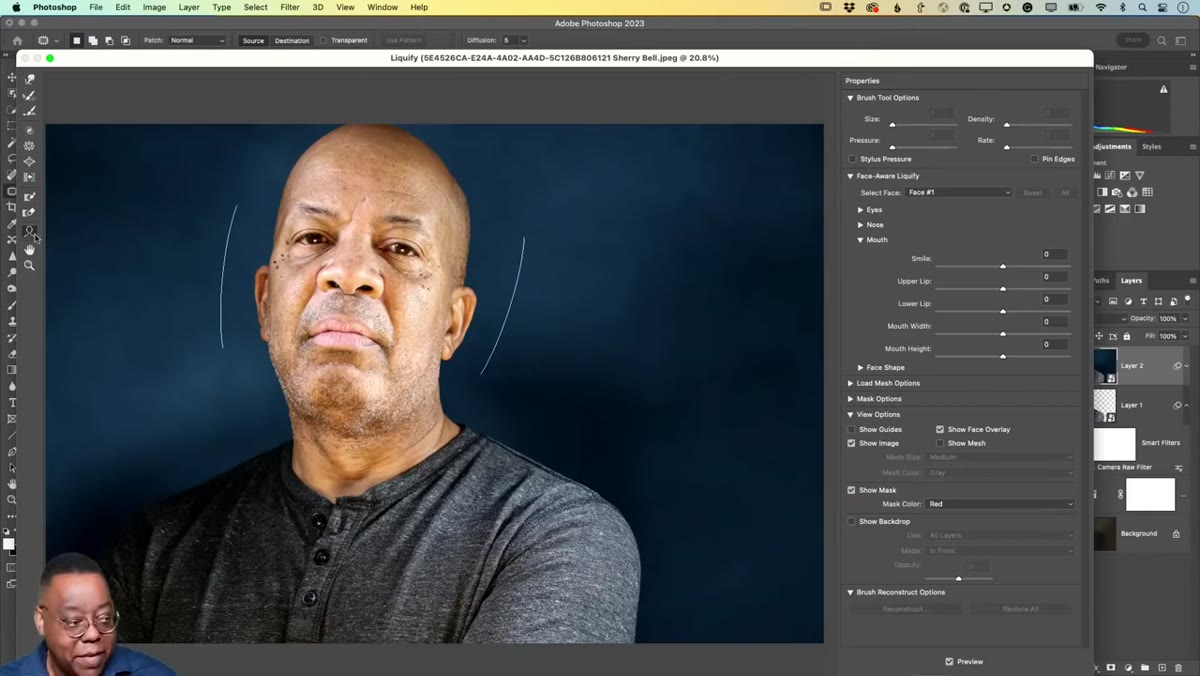The width and height of the screenshot is (1200, 676).
Task: Open the Mask Color dropdown
Action: 1001,504
